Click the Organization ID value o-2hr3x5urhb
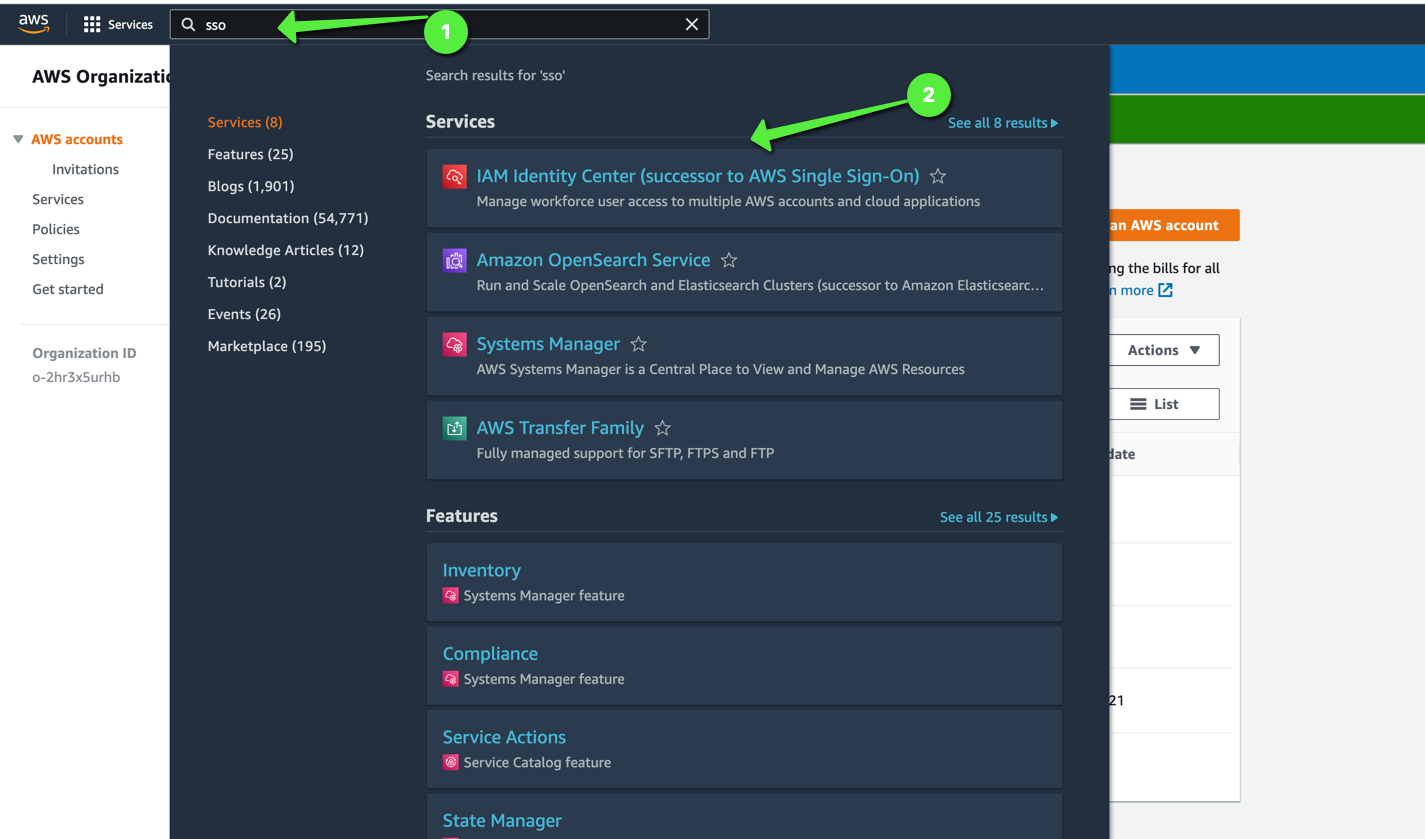Image resolution: width=1425 pixels, height=839 pixels. coord(76,377)
